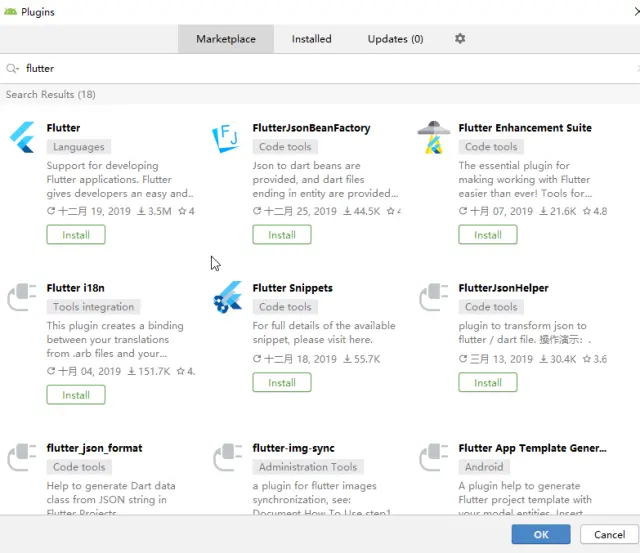Install the Flutter Enhancement Suite plugin
Image resolution: width=640 pixels, height=553 pixels.
488,235
